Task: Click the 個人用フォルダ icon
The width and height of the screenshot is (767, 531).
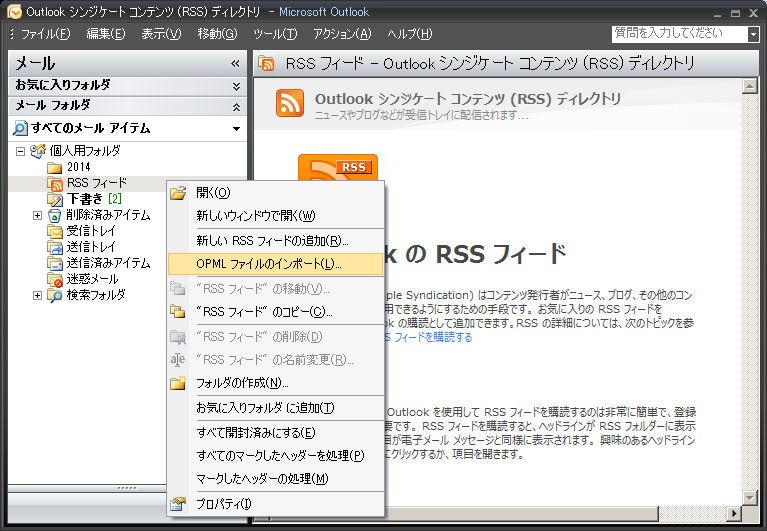Action: (x=38, y=151)
